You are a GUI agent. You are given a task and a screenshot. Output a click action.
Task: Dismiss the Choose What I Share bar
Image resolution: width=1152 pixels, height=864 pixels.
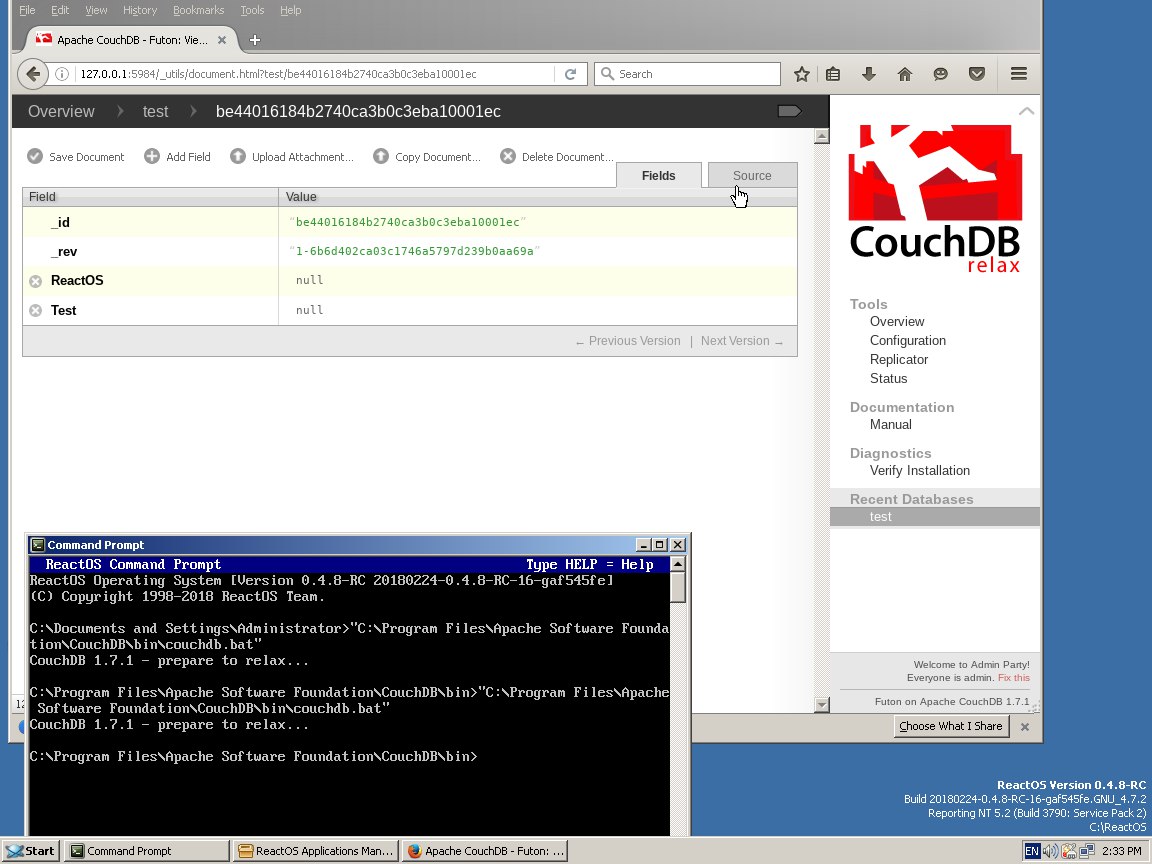(1025, 727)
